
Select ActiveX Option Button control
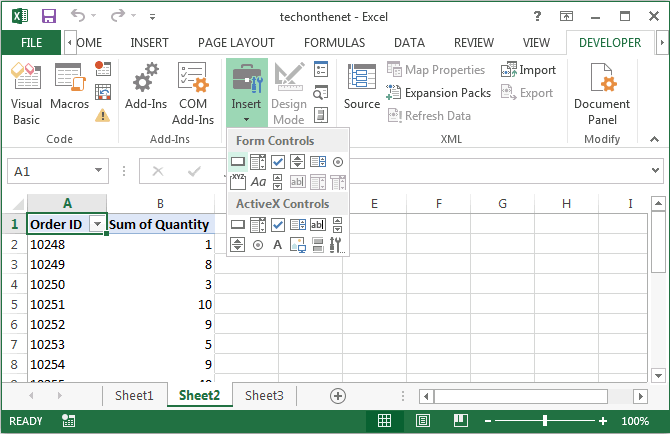258,245
